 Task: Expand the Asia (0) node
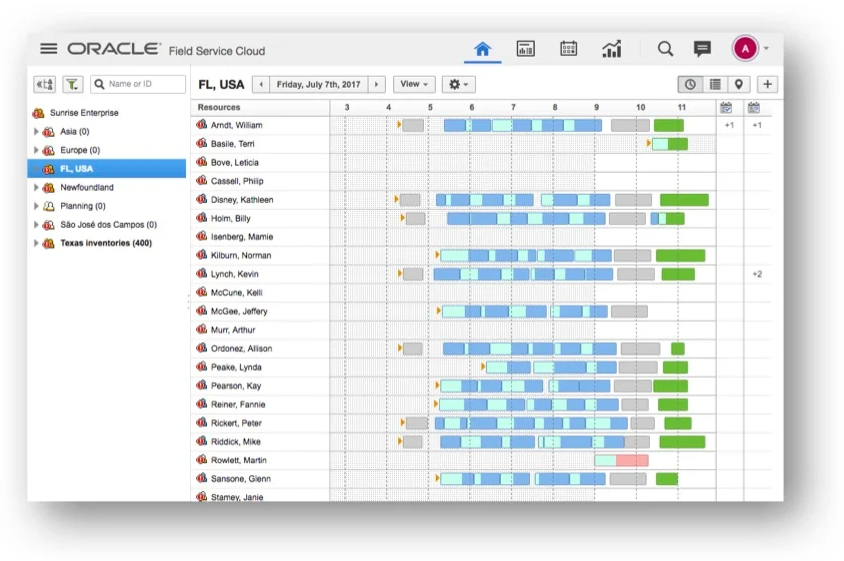click(x=36, y=131)
